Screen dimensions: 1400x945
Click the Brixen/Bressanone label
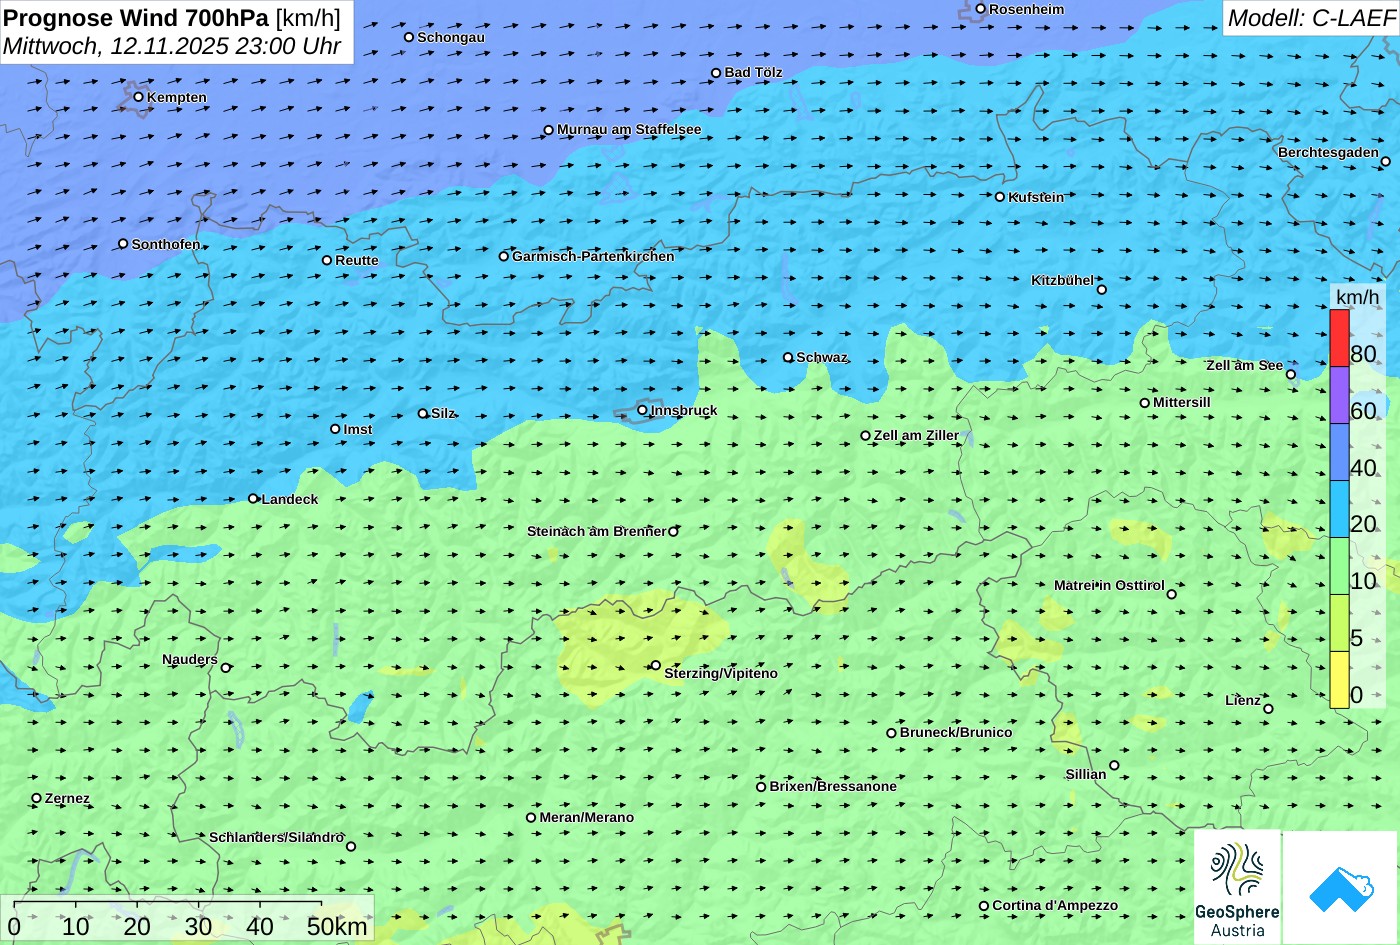point(833,786)
